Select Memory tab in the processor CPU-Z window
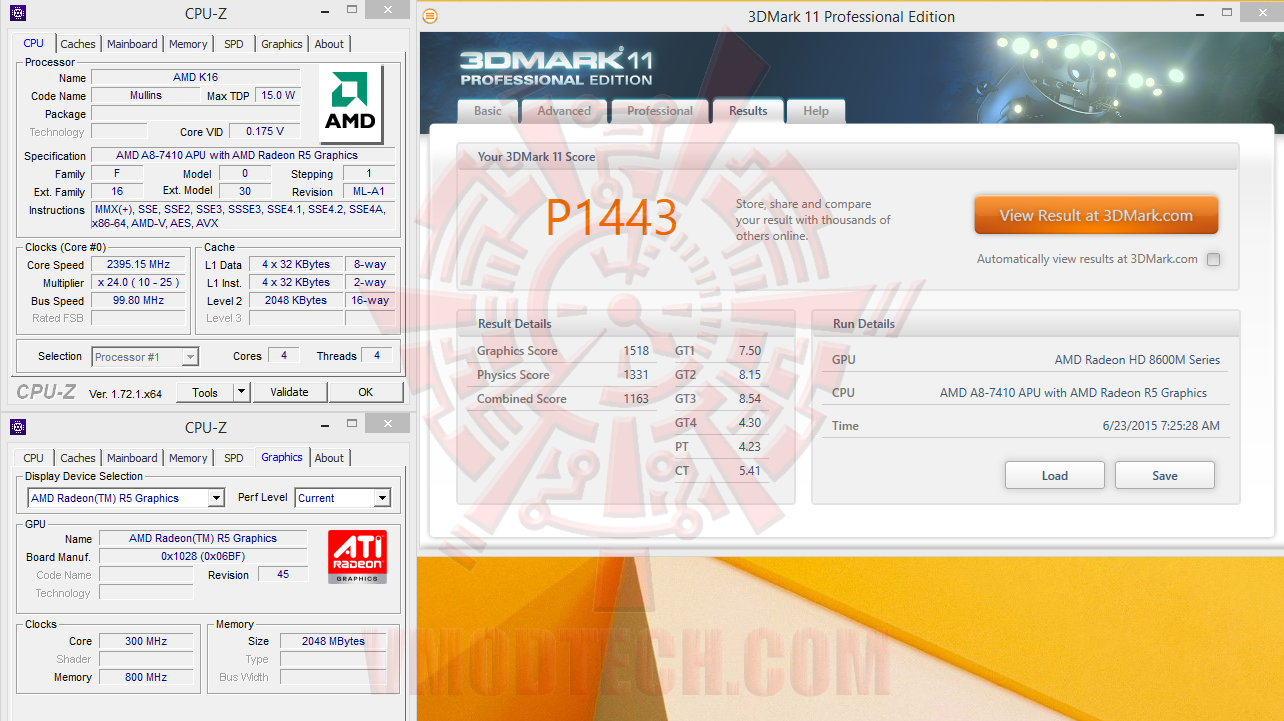This screenshot has width=1284, height=721. point(188,44)
